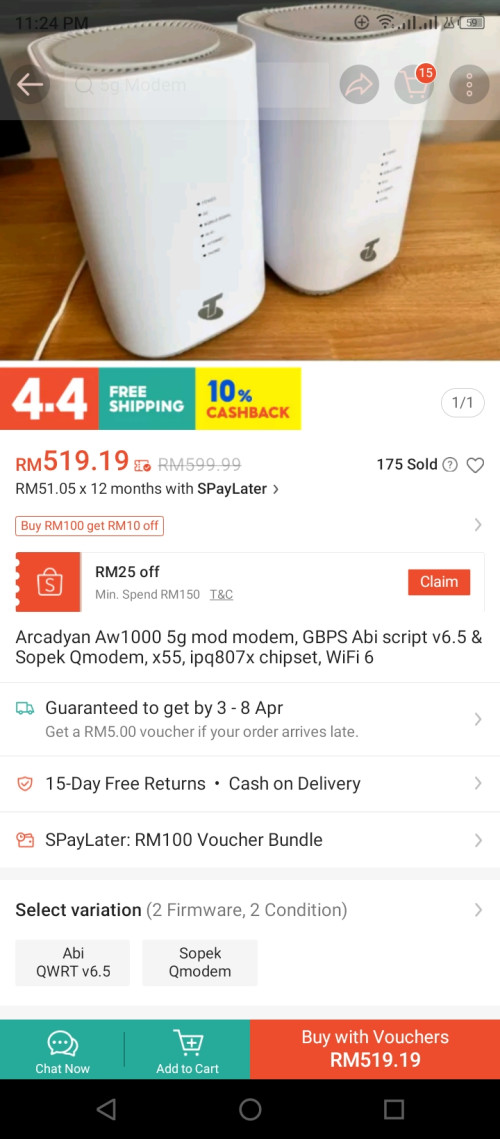Add the modem to cart
Screen dimensions: 500x1139
coord(188,1050)
